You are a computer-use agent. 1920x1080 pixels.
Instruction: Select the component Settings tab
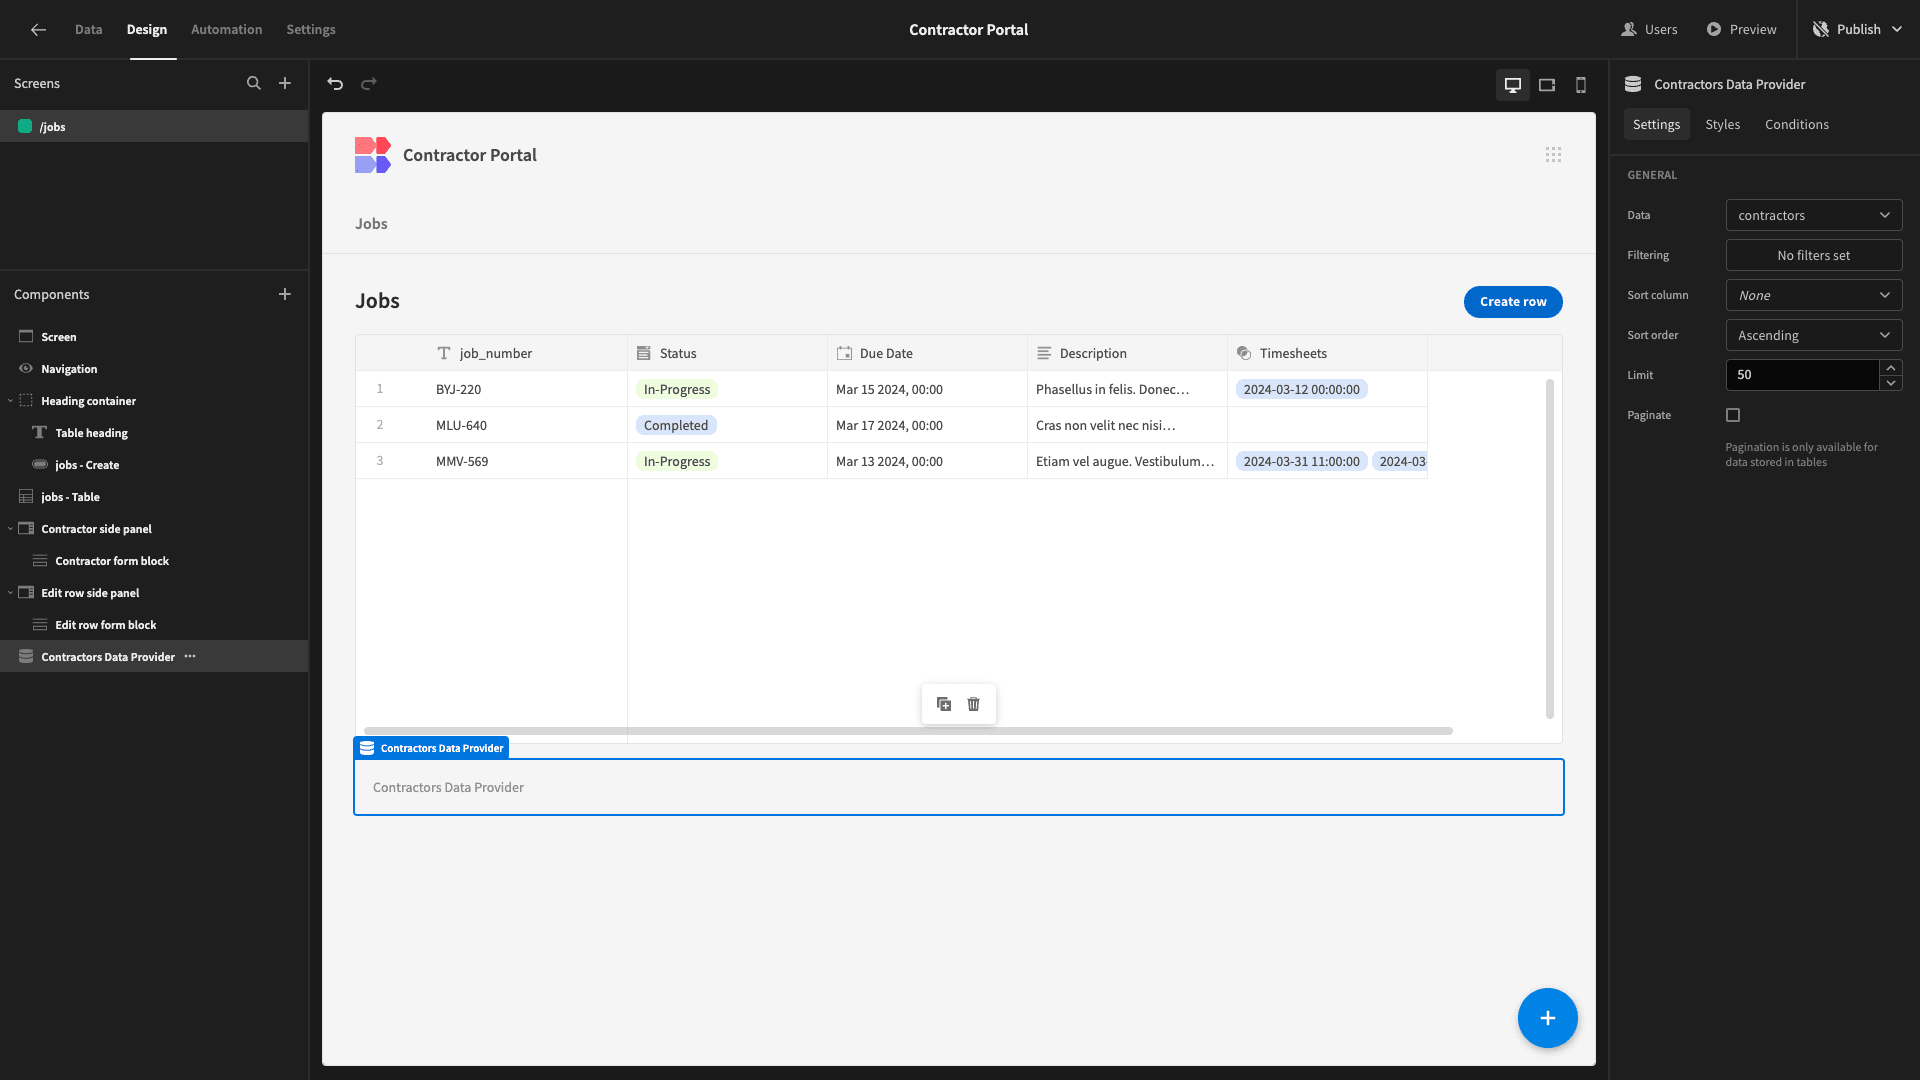[1656, 124]
